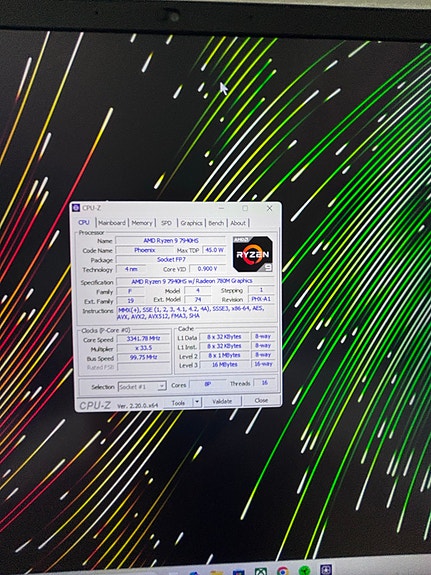Show the About tab
431x575 pixels.
238,223
